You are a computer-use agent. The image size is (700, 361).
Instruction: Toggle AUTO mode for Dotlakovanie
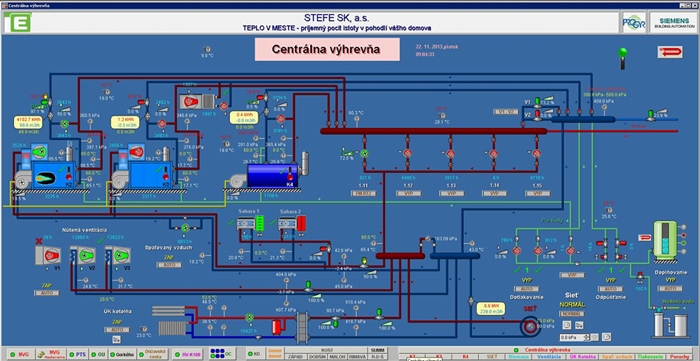tap(527, 289)
